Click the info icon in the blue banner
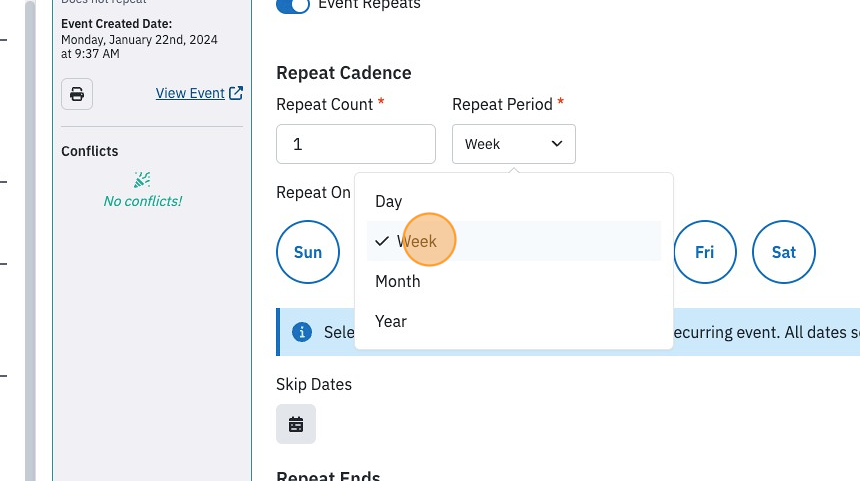 [x=302, y=332]
